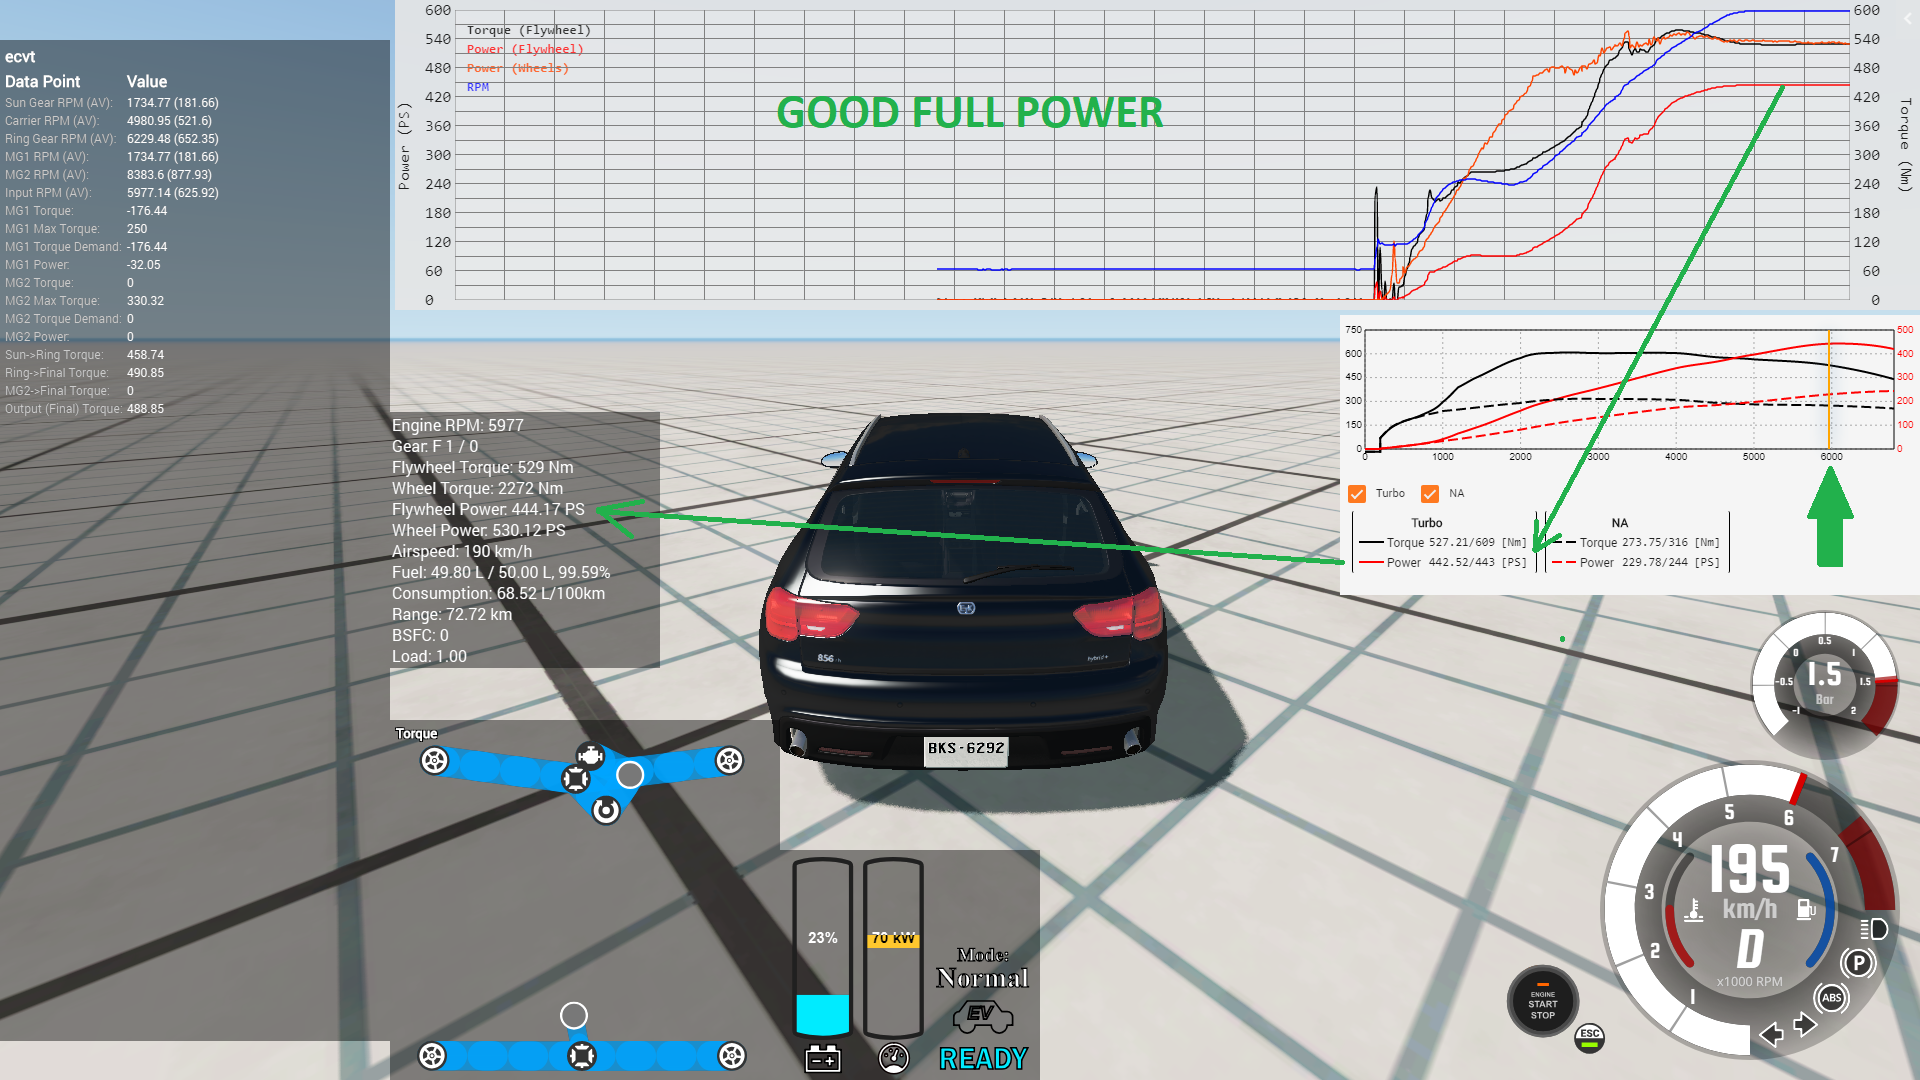
Task: Click the 'Power (Wheels)' graph legend entry
Action: tap(517, 68)
